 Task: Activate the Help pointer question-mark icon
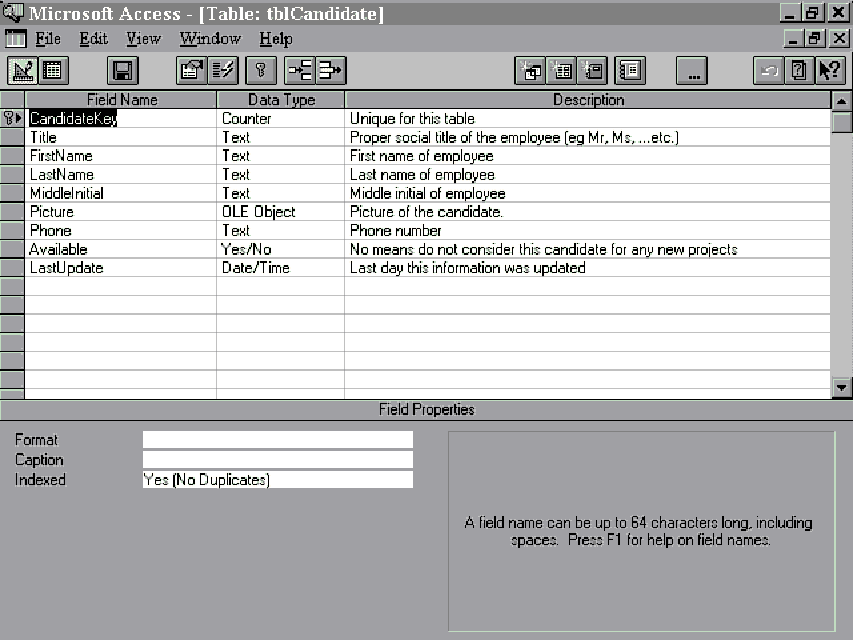coord(830,71)
